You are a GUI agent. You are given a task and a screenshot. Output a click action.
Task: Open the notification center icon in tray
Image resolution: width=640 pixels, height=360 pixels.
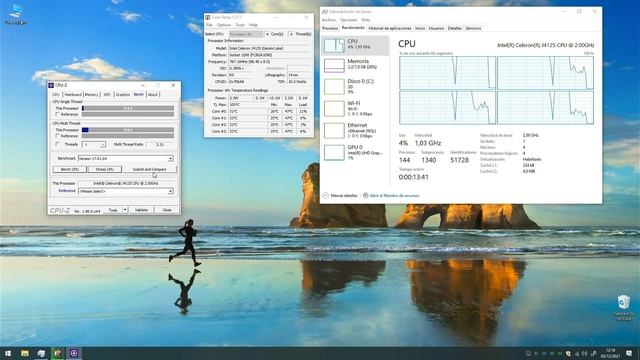point(629,353)
